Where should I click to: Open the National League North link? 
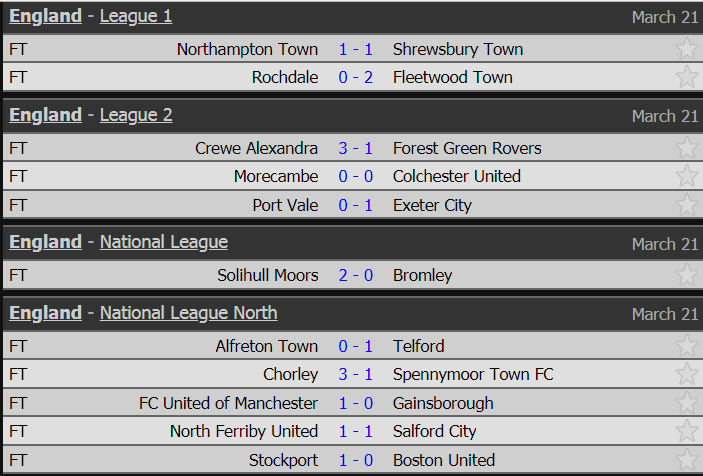tap(188, 313)
